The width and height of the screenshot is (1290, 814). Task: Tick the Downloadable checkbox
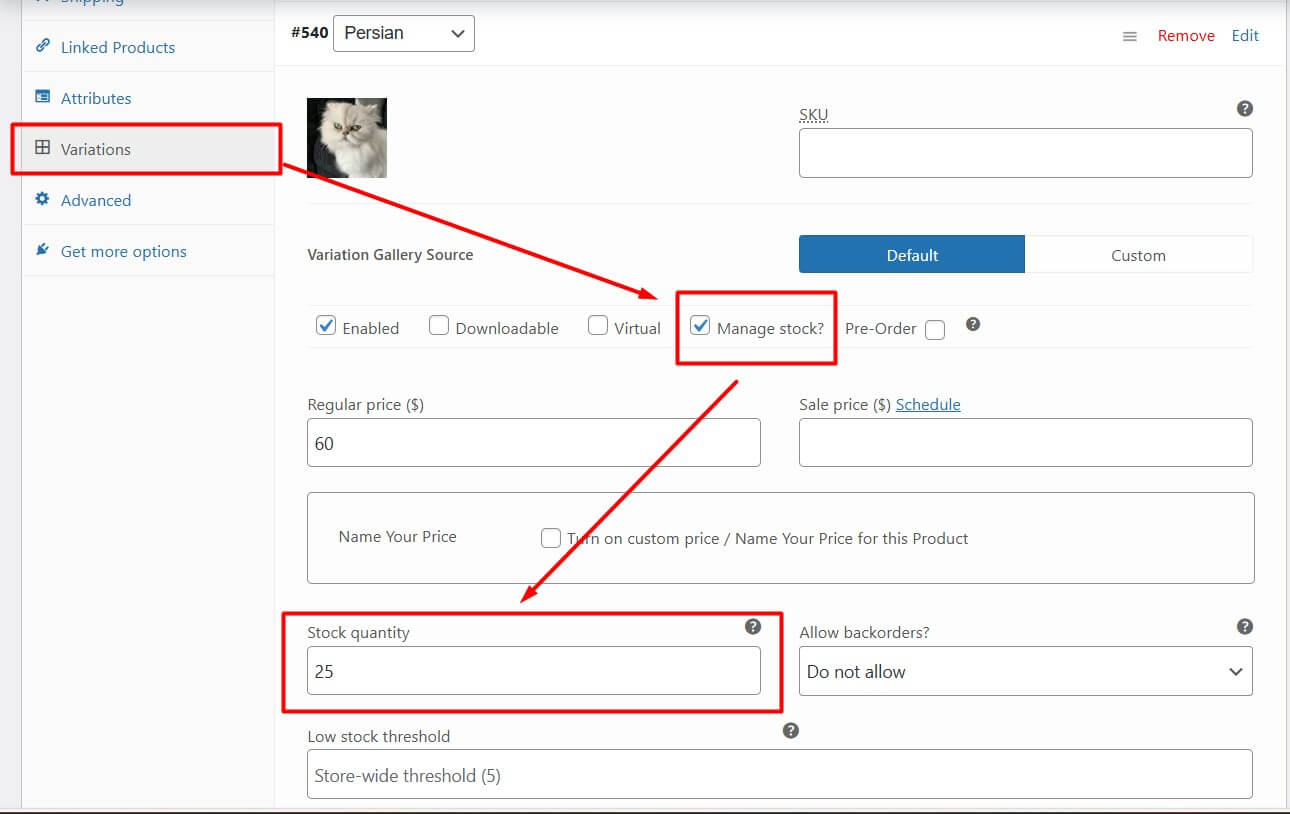439,326
